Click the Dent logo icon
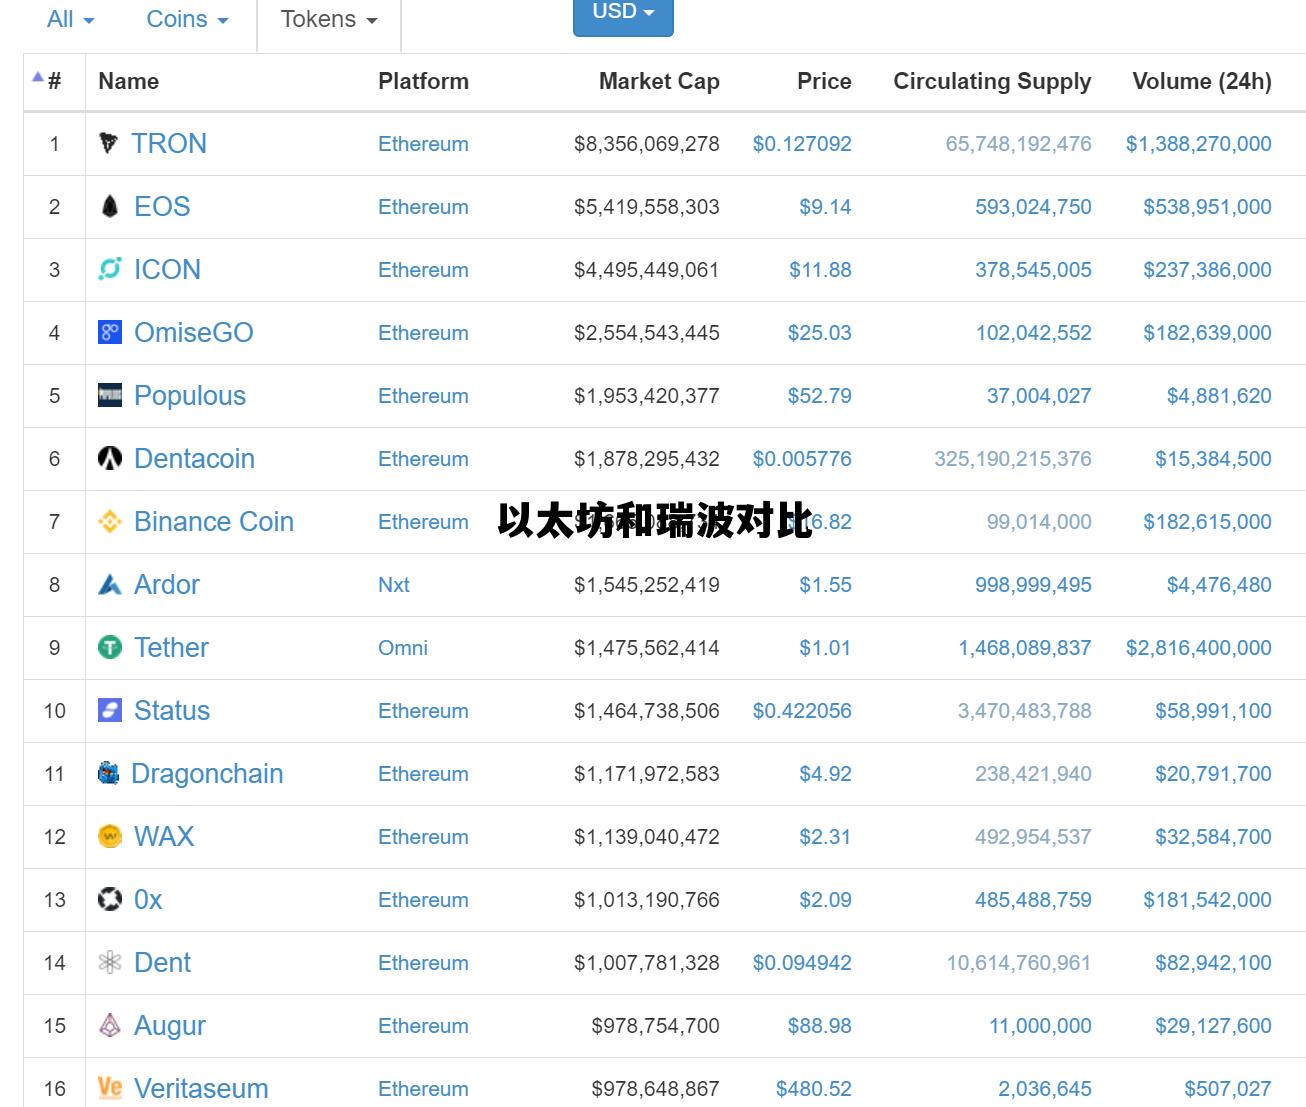The height and width of the screenshot is (1107, 1306). tap(110, 962)
